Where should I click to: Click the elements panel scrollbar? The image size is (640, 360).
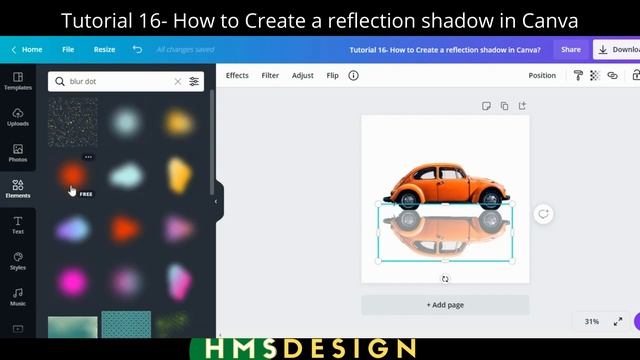click(211, 143)
